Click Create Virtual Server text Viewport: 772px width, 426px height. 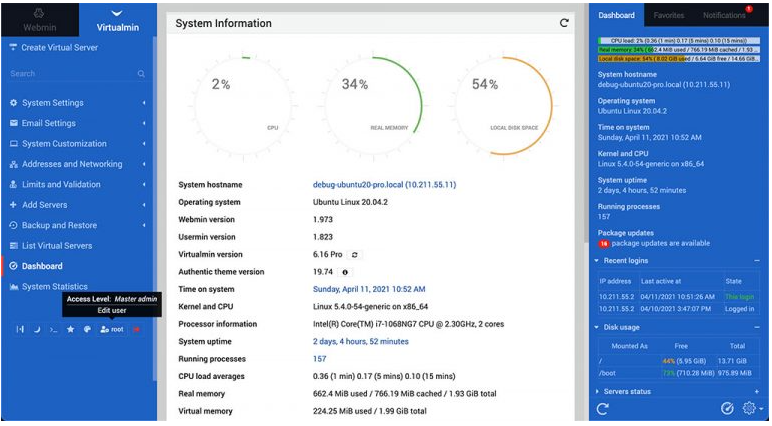(60, 48)
